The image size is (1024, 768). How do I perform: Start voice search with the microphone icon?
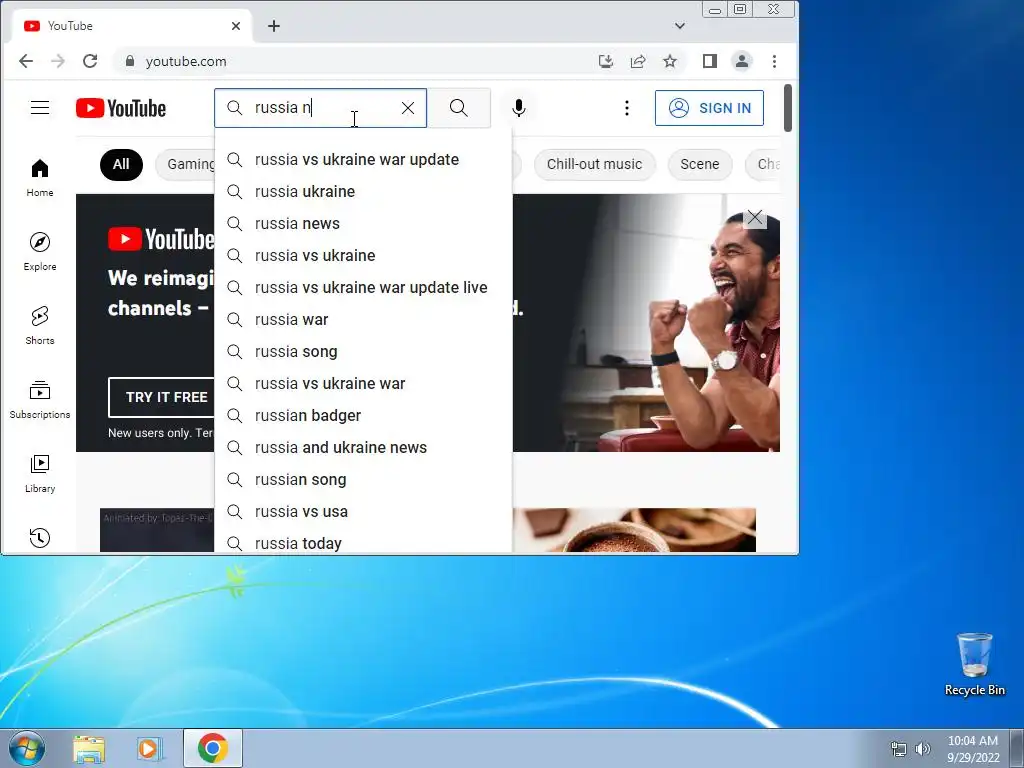click(519, 108)
